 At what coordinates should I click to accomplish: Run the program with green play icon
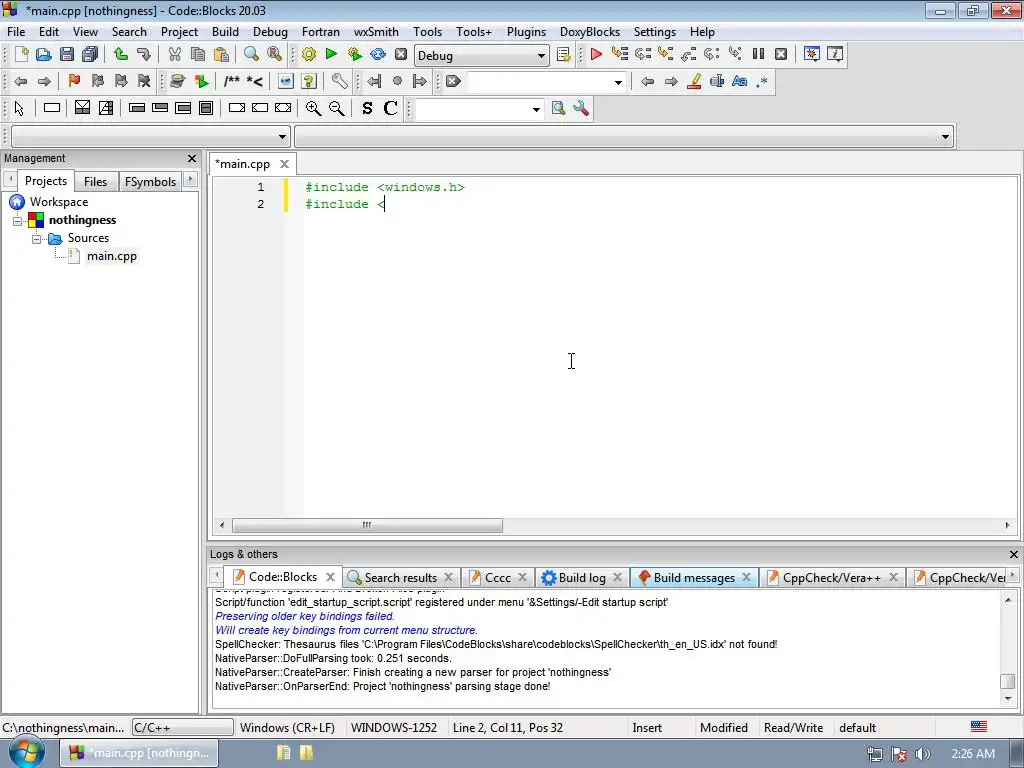(x=331, y=54)
